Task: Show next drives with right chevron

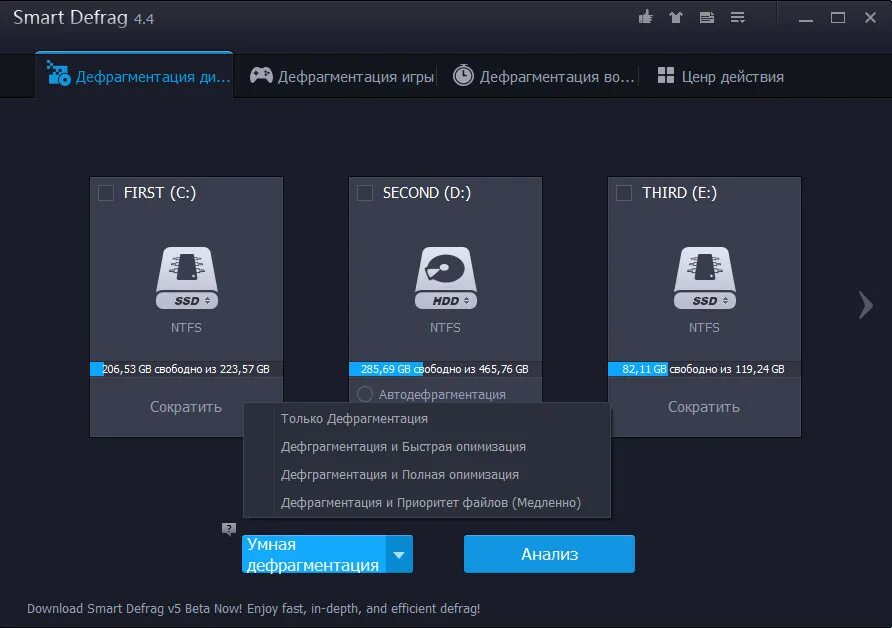Action: point(865,305)
